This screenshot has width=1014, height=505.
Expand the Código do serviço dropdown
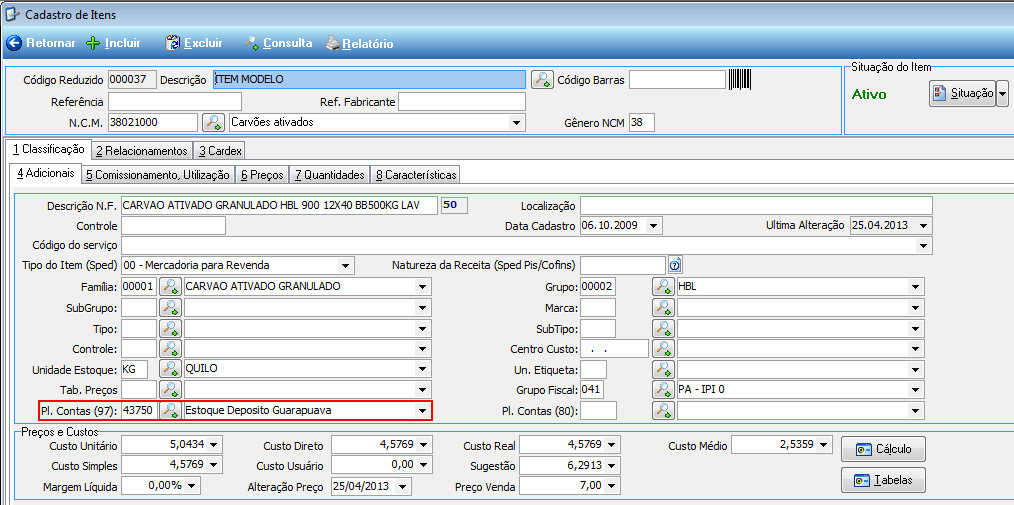(x=924, y=246)
